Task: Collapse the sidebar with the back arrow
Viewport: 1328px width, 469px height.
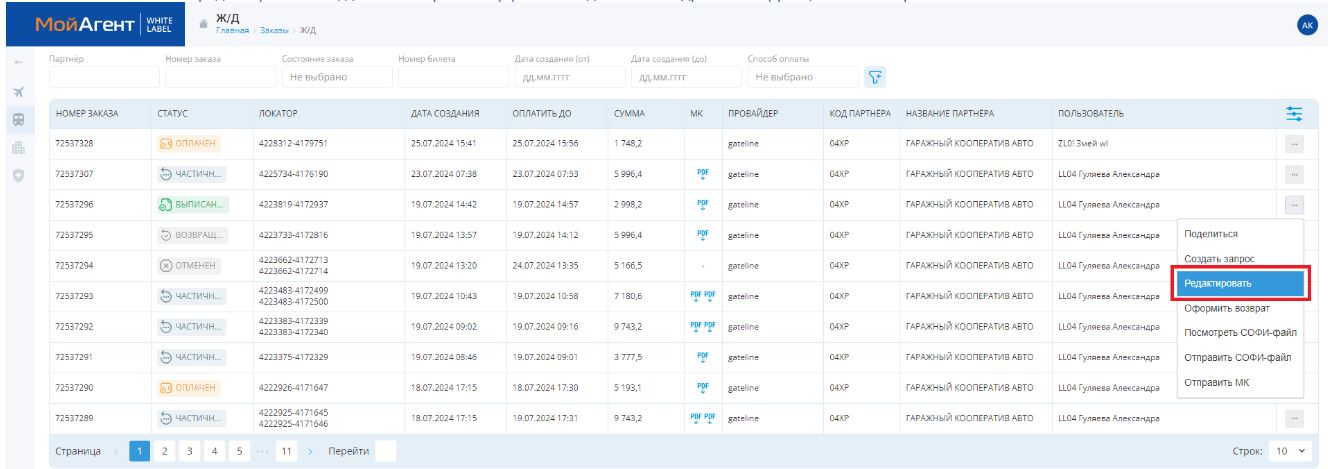Action: pyautogui.click(x=19, y=63)
